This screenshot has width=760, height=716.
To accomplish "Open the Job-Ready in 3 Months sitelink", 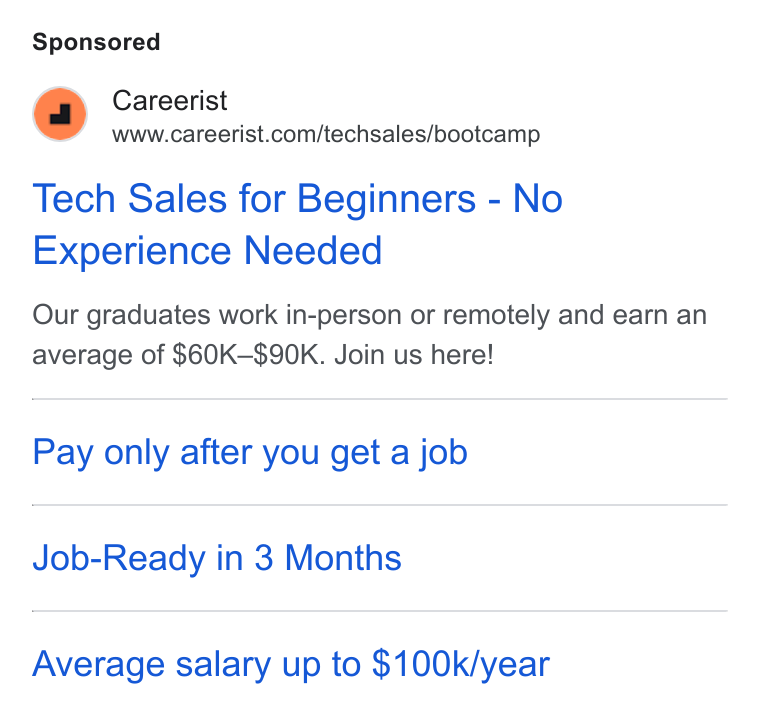I will point(217,558).
